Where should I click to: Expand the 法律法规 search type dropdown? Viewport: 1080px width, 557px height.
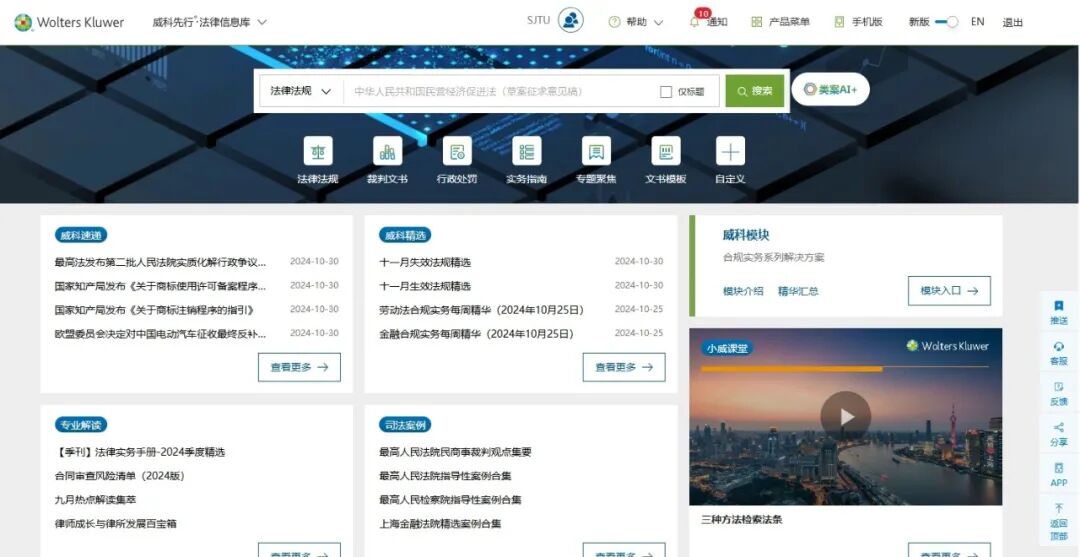click(x=300, y=91)
